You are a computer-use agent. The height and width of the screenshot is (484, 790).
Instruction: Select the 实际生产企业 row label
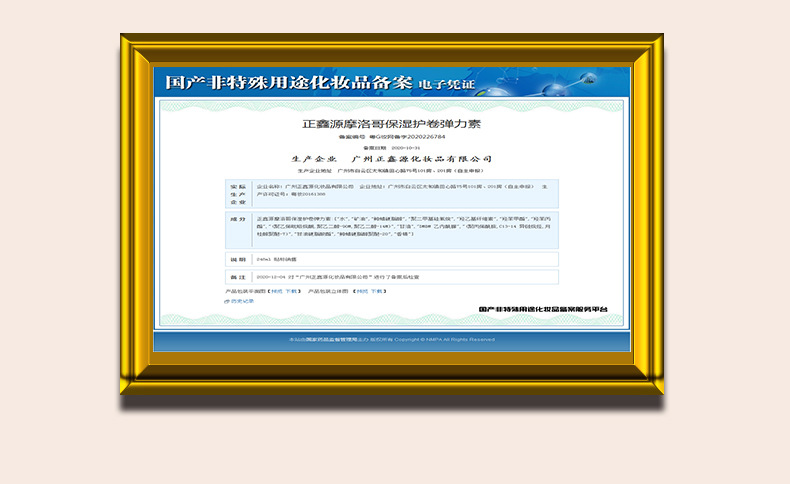point(238,194)
